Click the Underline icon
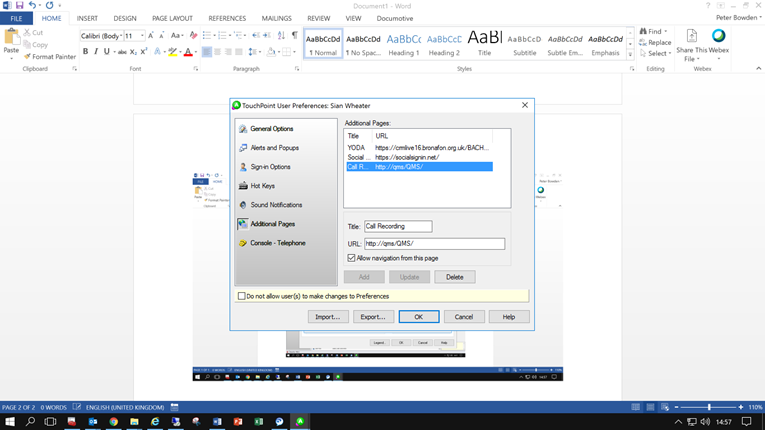 point(106,52)
